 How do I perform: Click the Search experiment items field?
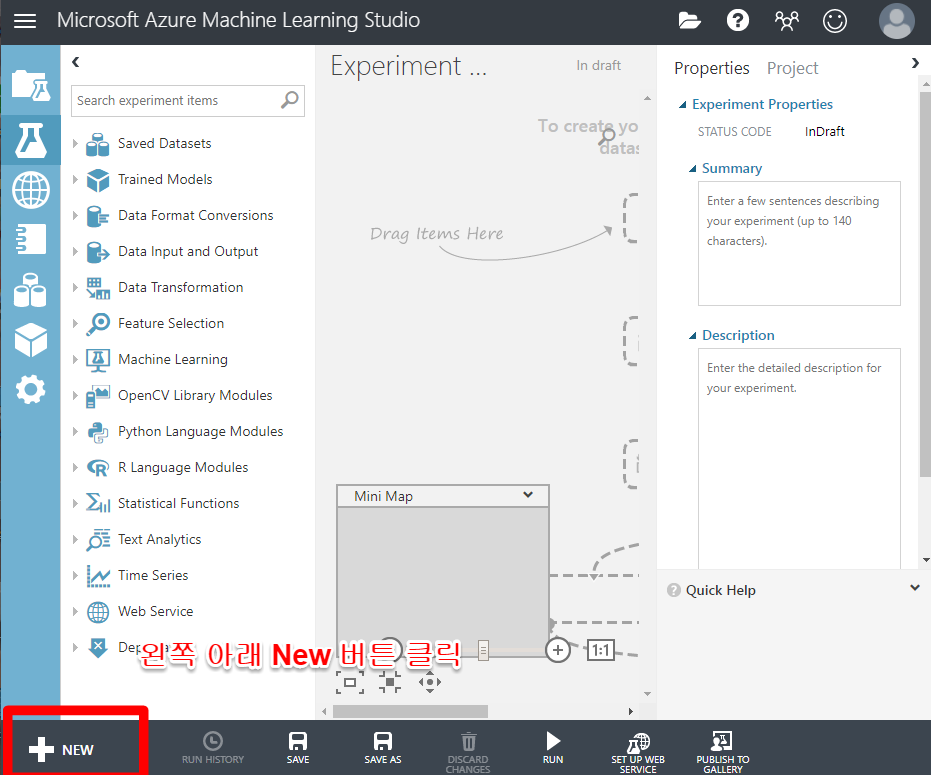point(188,100)
